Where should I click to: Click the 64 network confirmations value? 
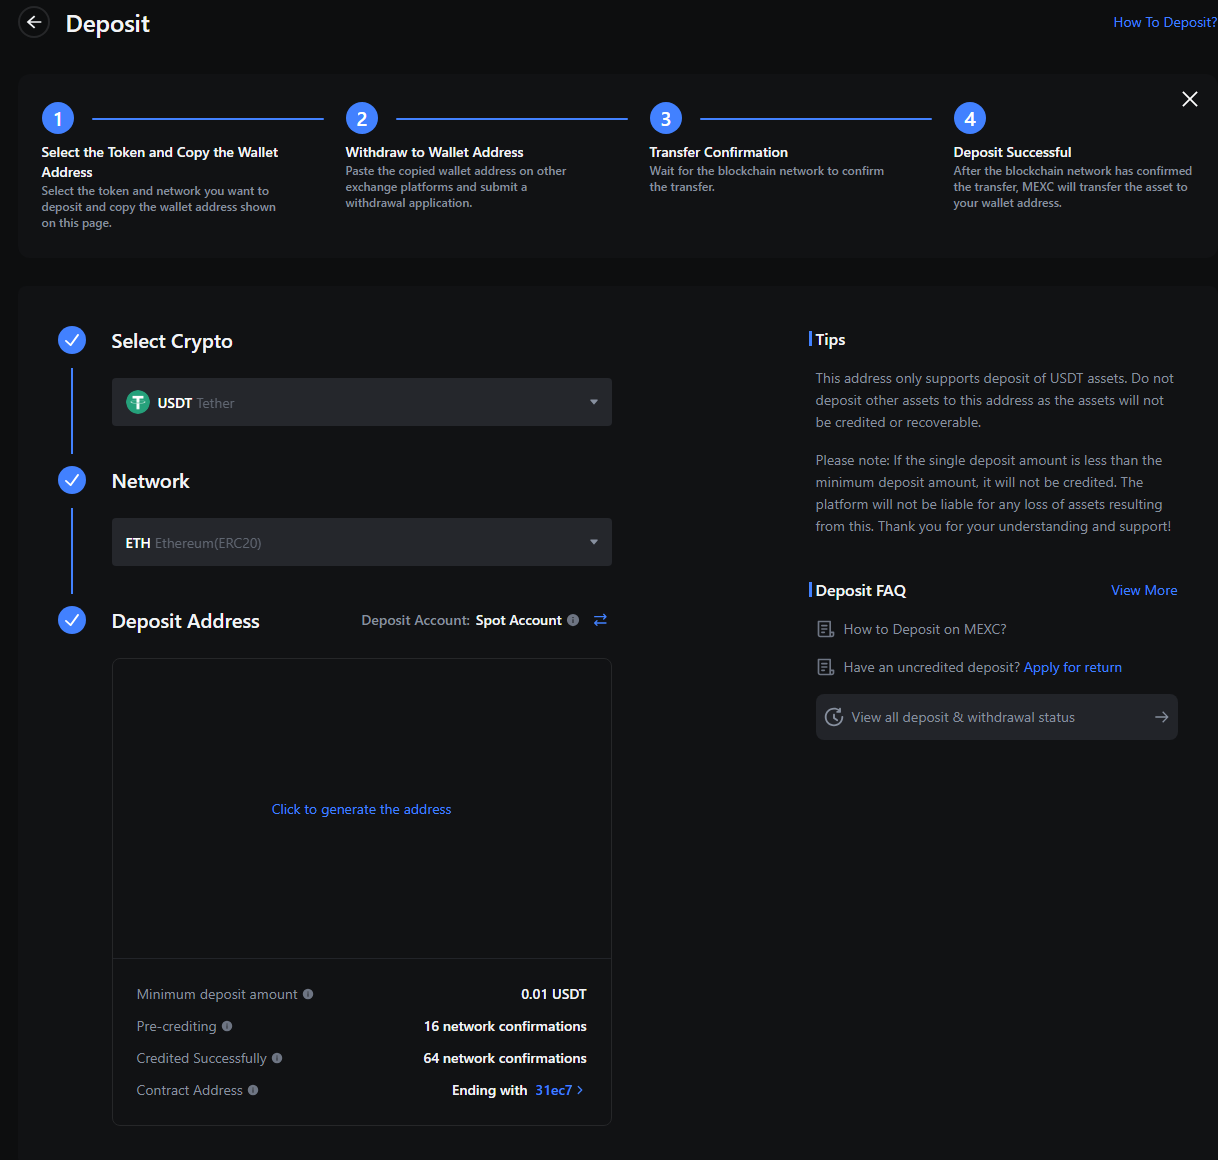(x=505, y=1058)
